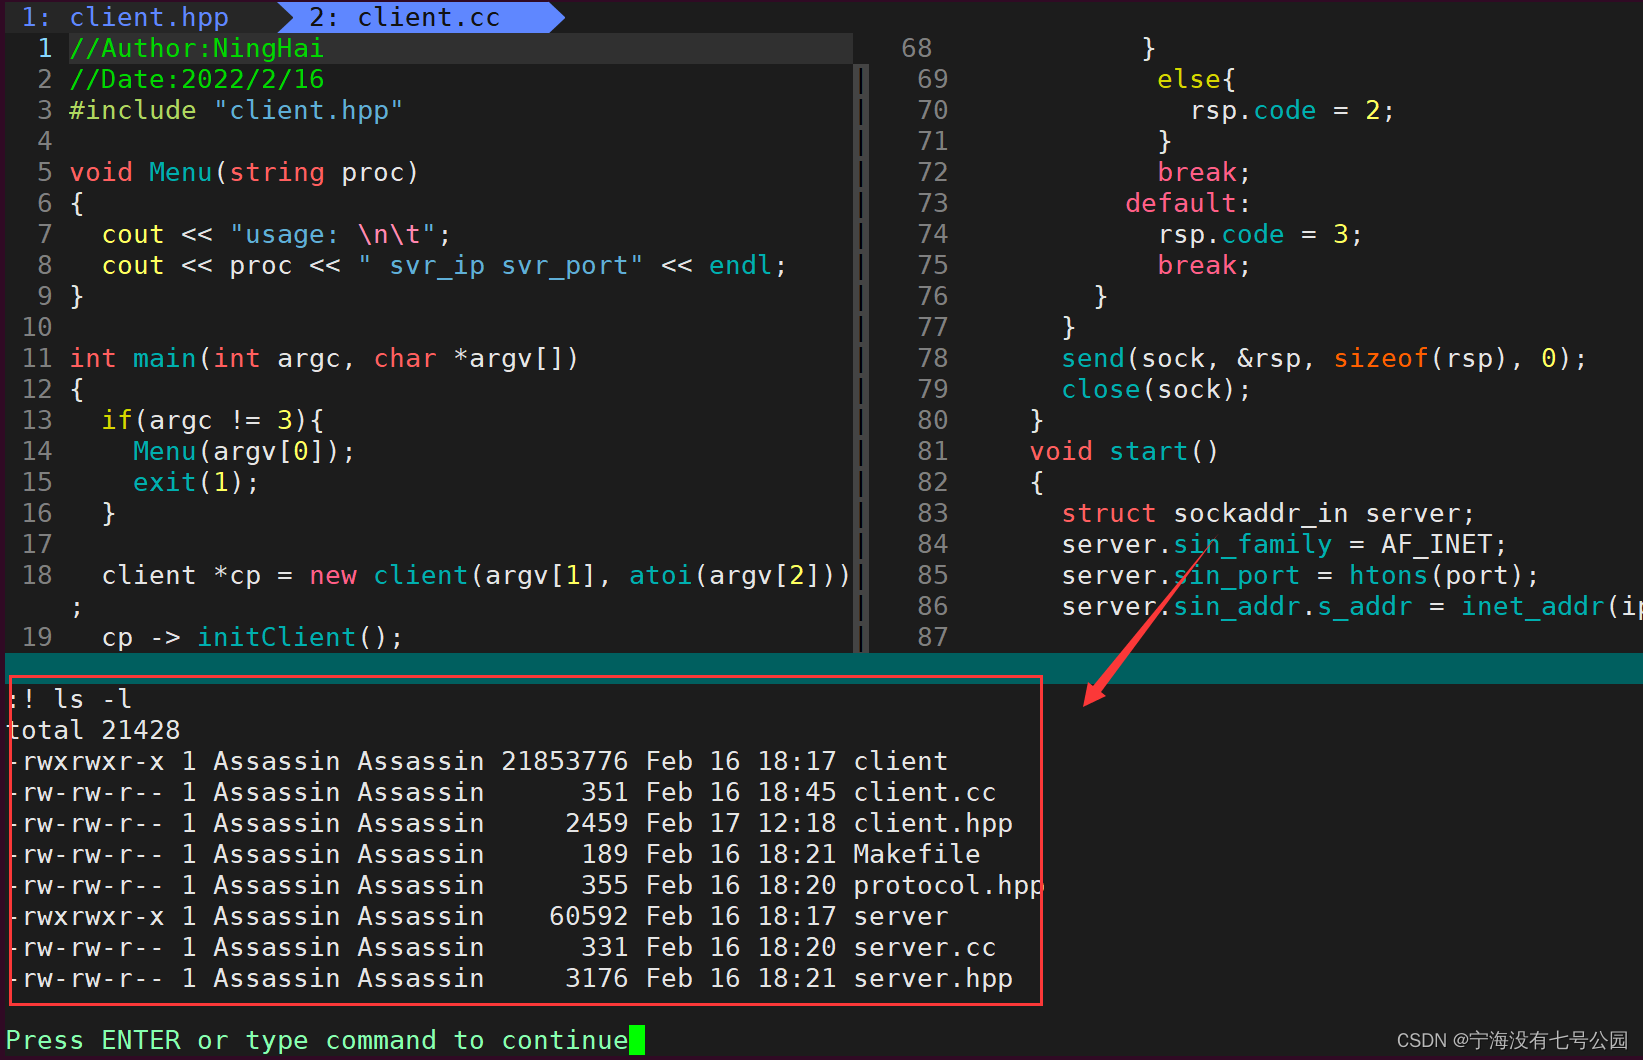Click the green cursor block after continue
Viewport: 1643px width, 1060px height.
637,1040
